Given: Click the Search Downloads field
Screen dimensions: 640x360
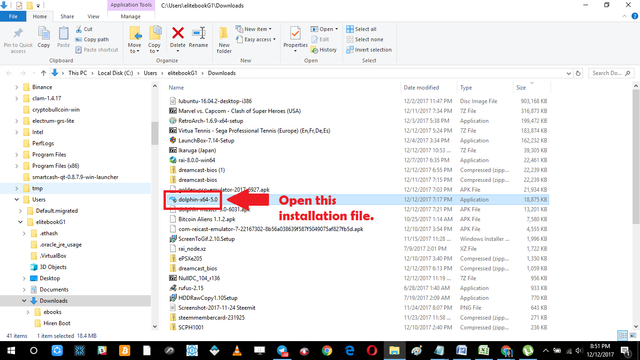Looking at the screenshot, I should tap(611, 73).
